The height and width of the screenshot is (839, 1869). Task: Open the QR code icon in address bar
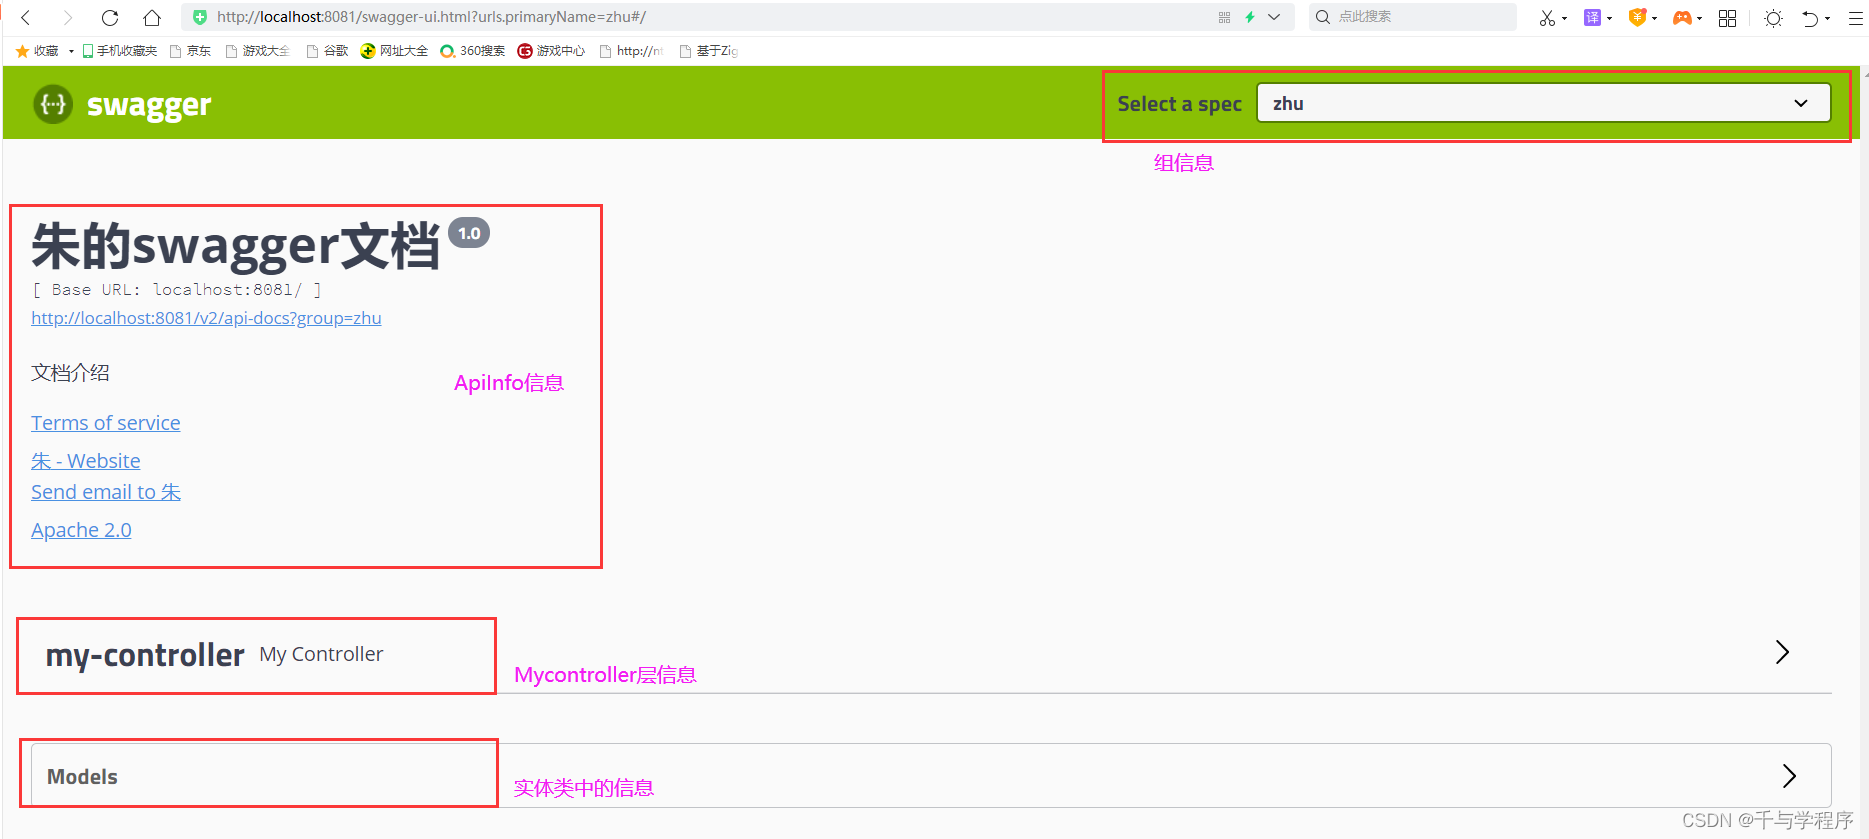pyautogui.click(x=1224, y=17)
